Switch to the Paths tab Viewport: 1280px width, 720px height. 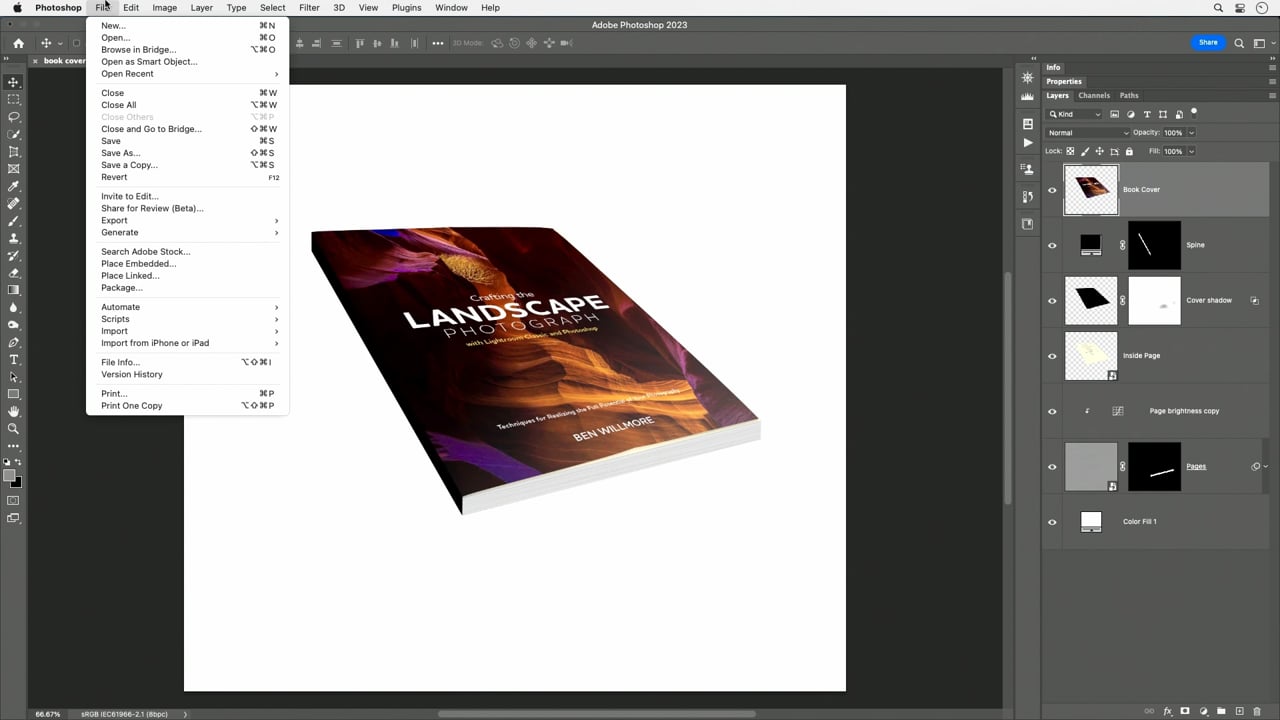click(1129, 96)
